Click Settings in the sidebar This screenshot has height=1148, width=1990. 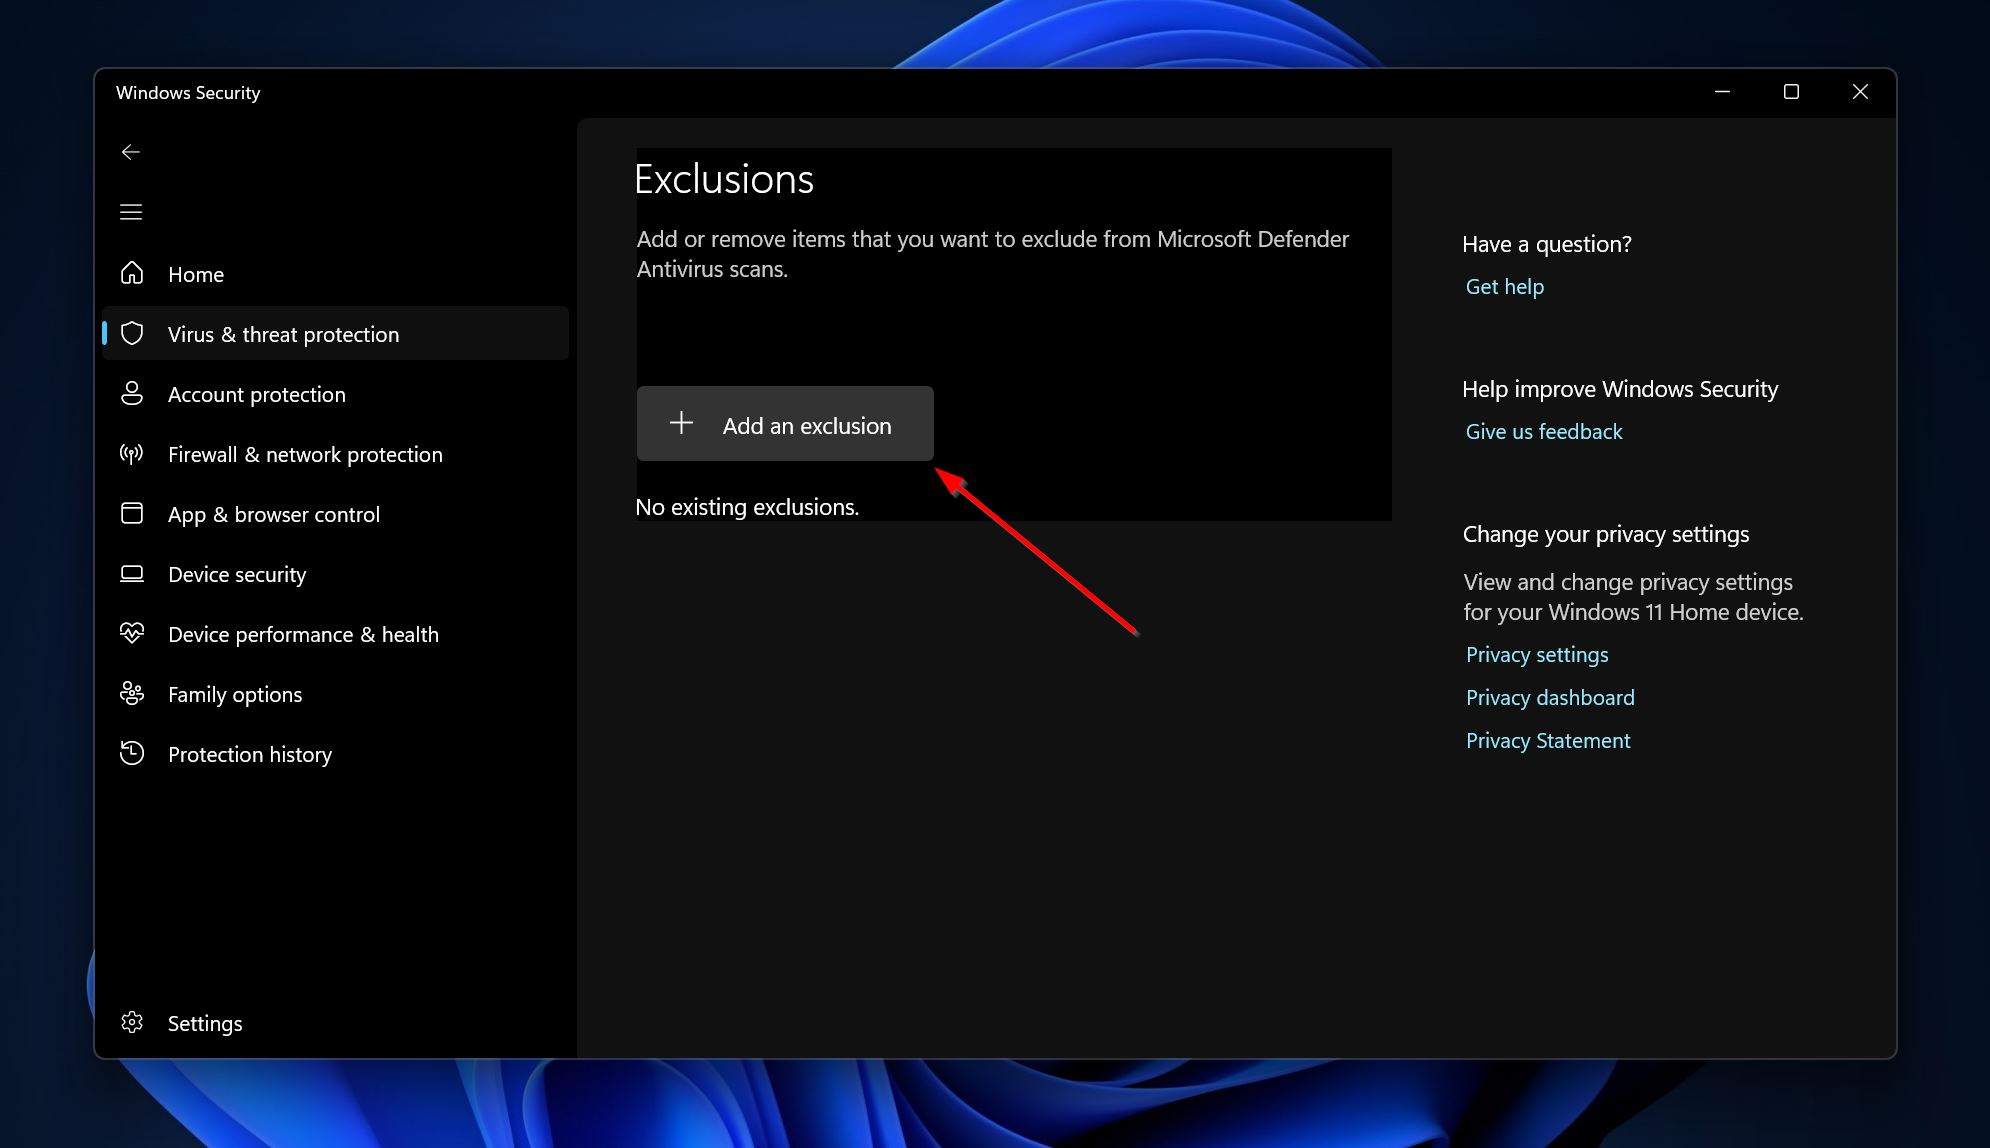[204, 1022]
